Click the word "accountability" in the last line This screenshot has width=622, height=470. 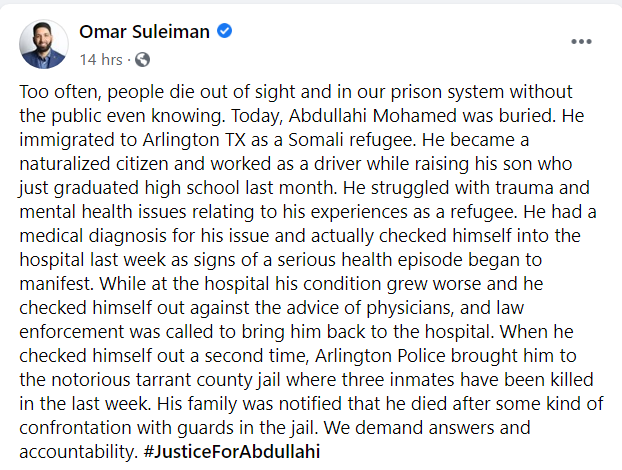tap(78, 452)
